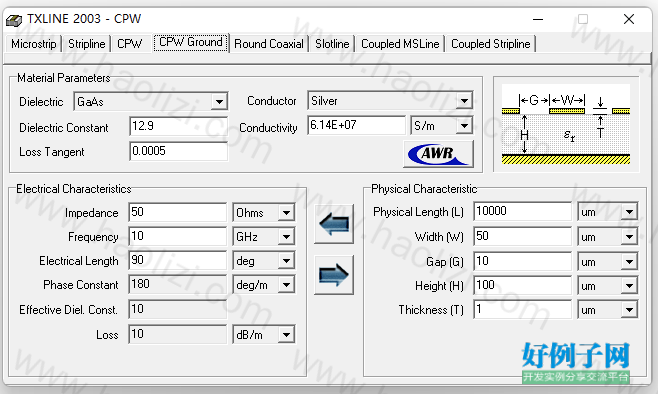Open the Width (W) um unit dropdown
This screenshot has width=658, height=394.
pyautogui.click(x=629, y=237)
